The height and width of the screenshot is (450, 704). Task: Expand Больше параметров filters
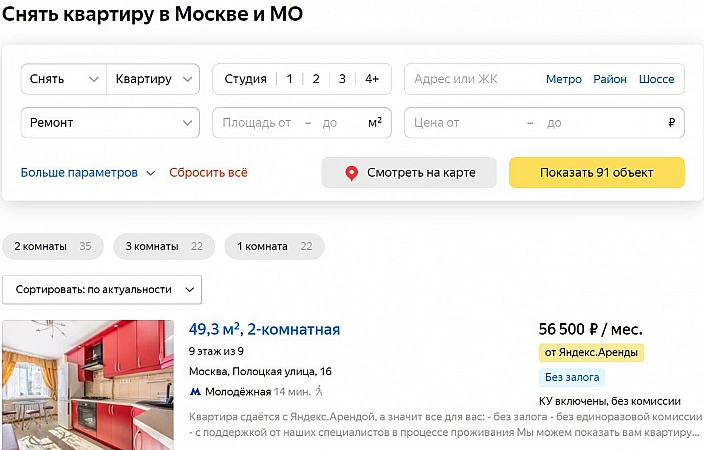[x=88, y=172]
